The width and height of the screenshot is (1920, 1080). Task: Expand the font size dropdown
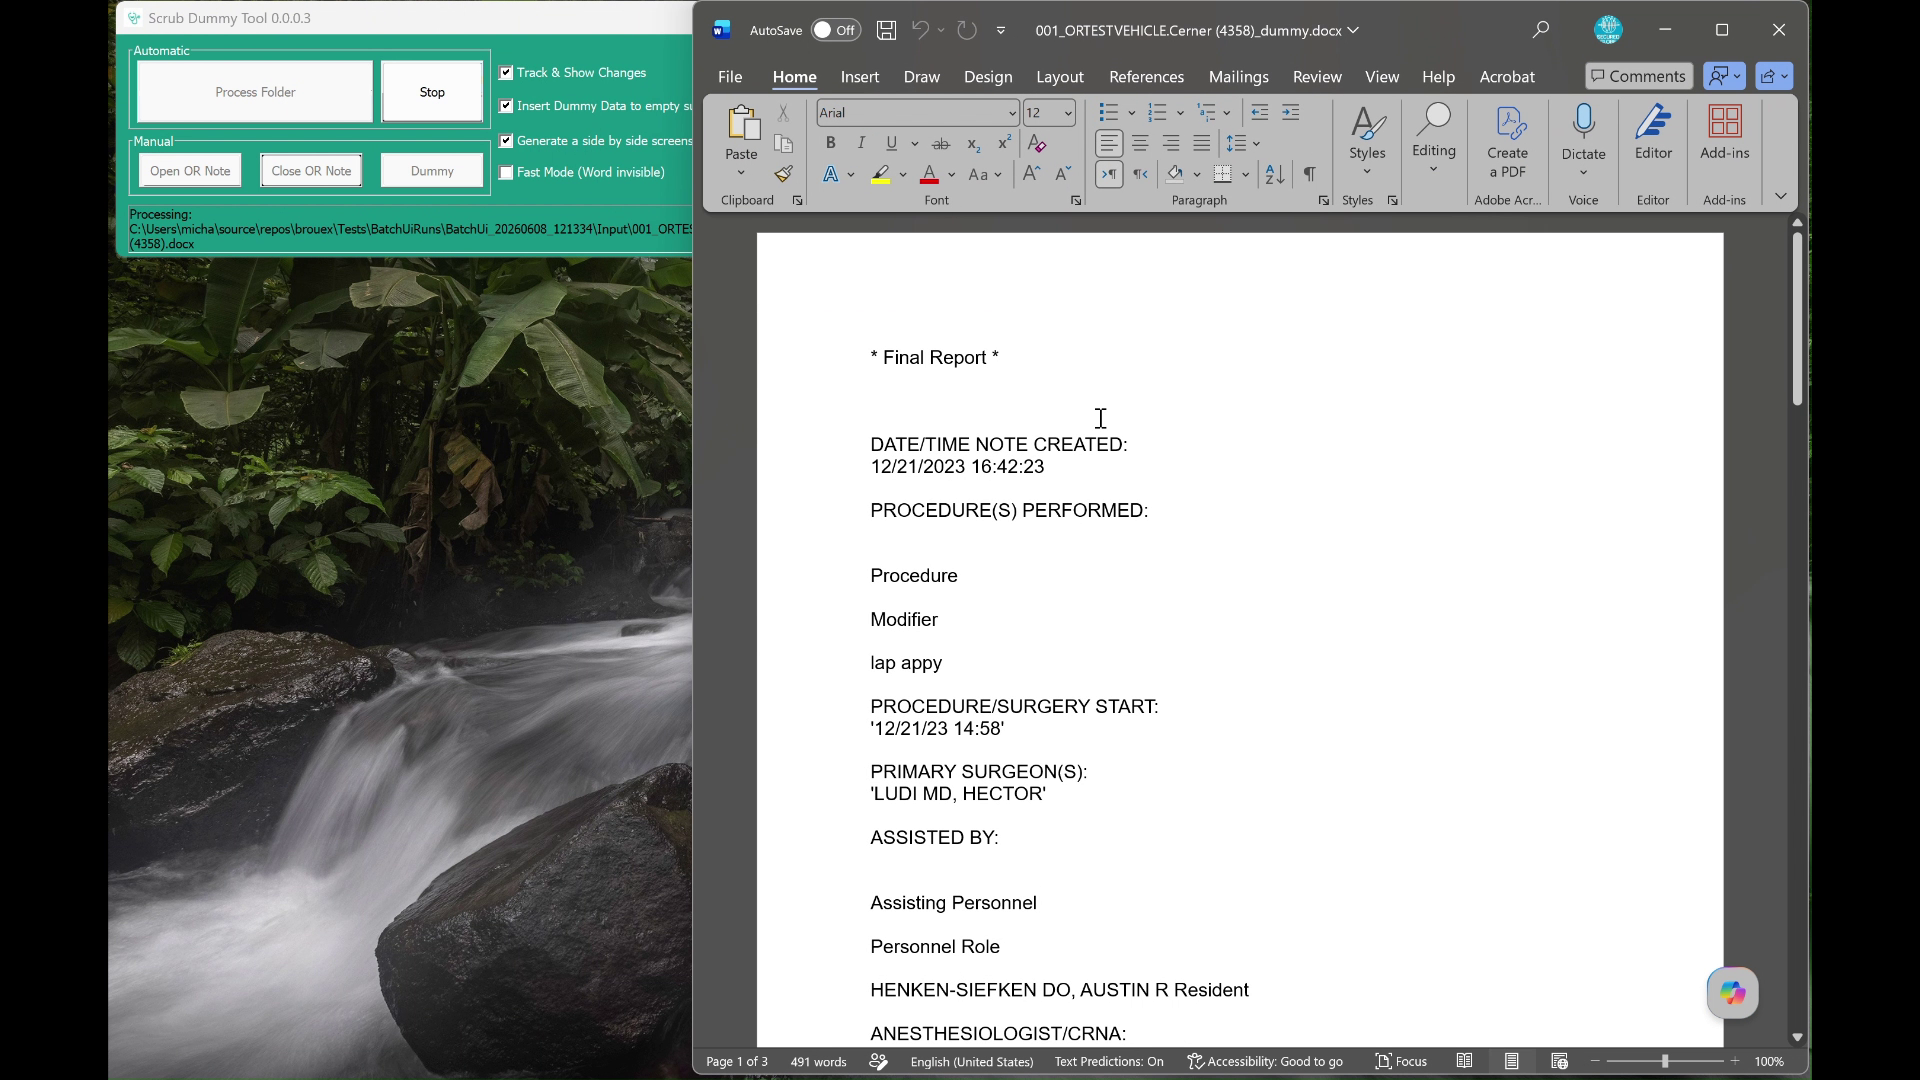pos(1067,113)
